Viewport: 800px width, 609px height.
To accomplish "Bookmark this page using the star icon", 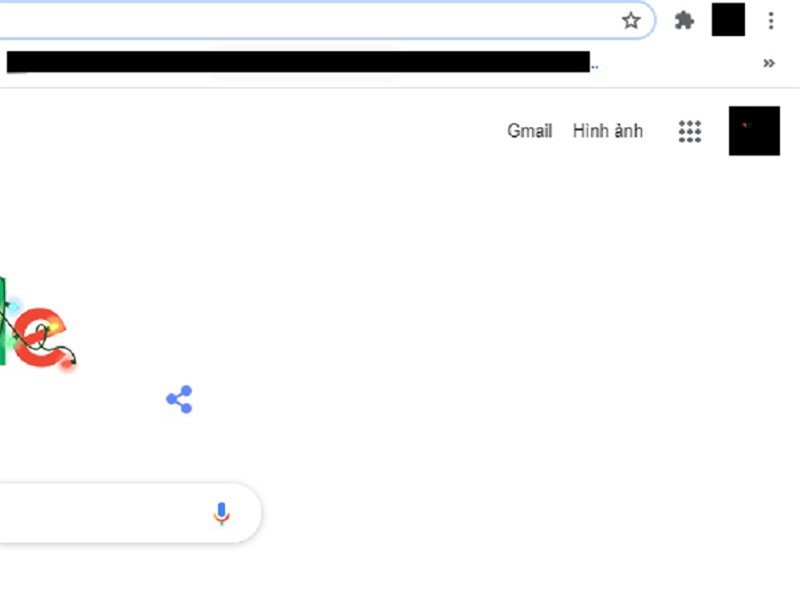I will coord(630,19).
